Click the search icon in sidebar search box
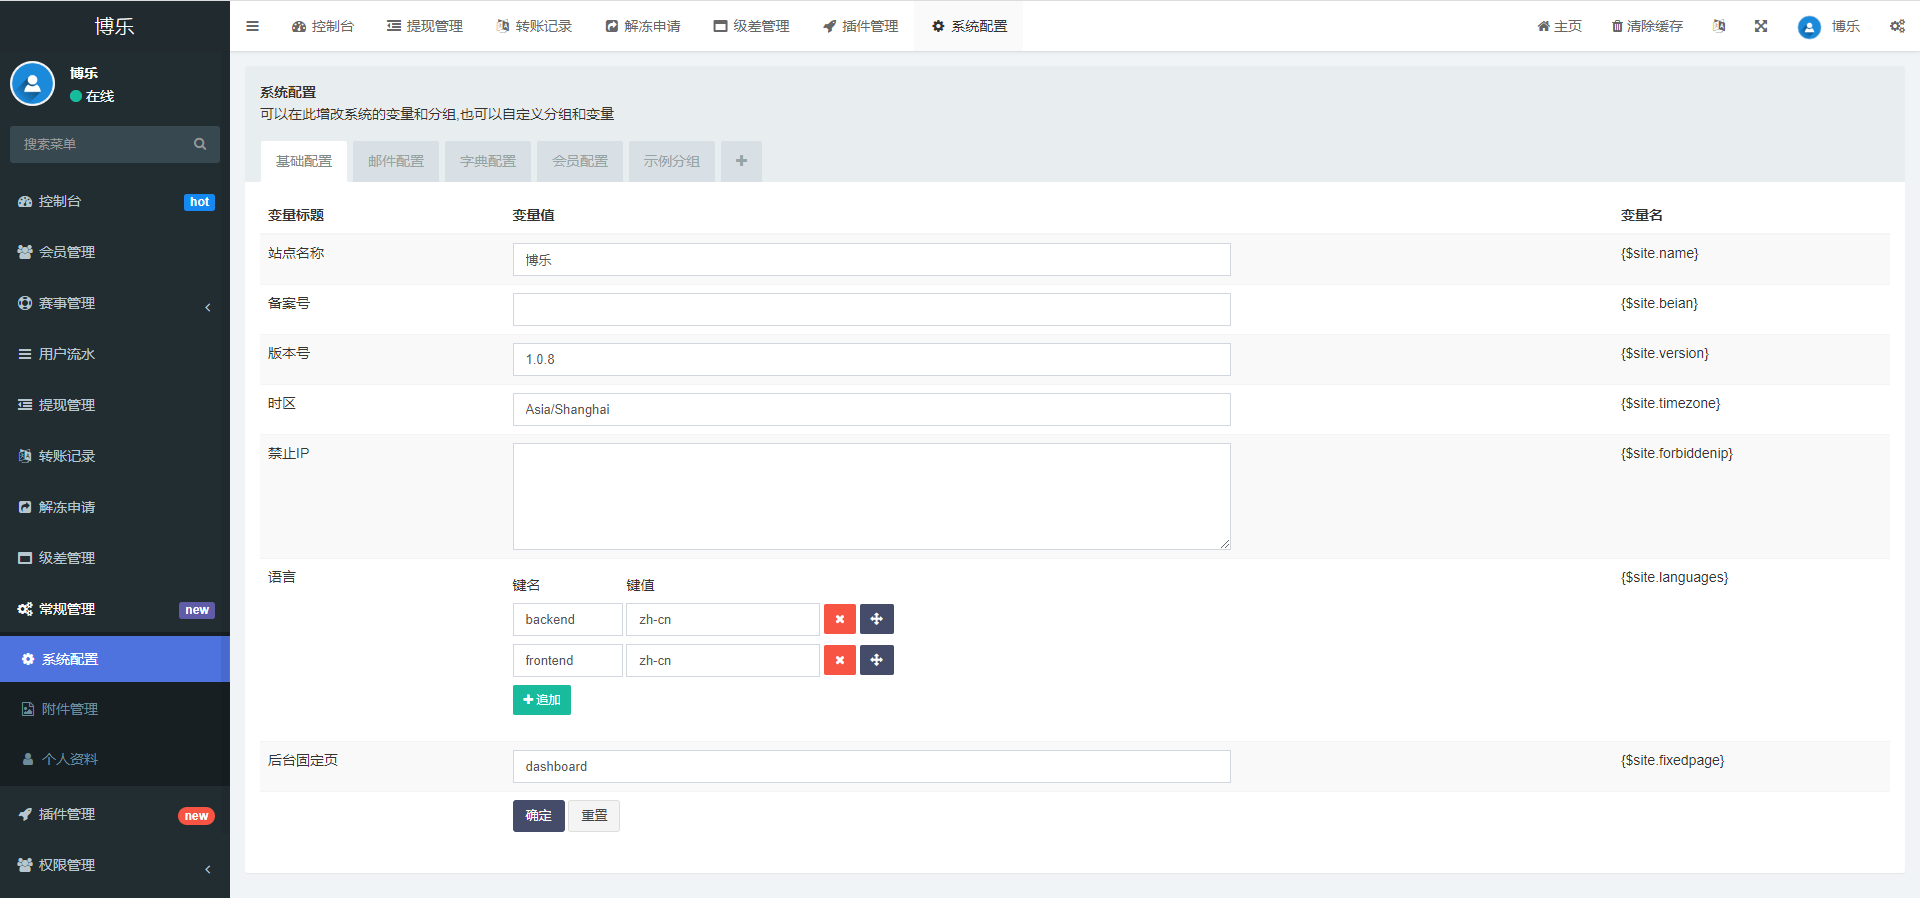The height and width of the screenshot is (898, 1920). pyautogui.click(x=200, y=144)
